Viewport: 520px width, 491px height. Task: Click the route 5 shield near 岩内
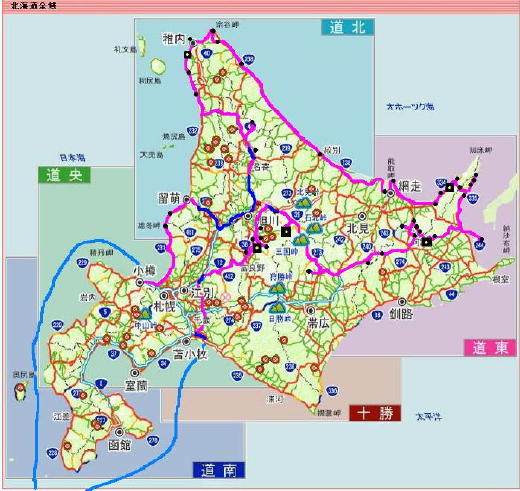(x=105, y=312)
